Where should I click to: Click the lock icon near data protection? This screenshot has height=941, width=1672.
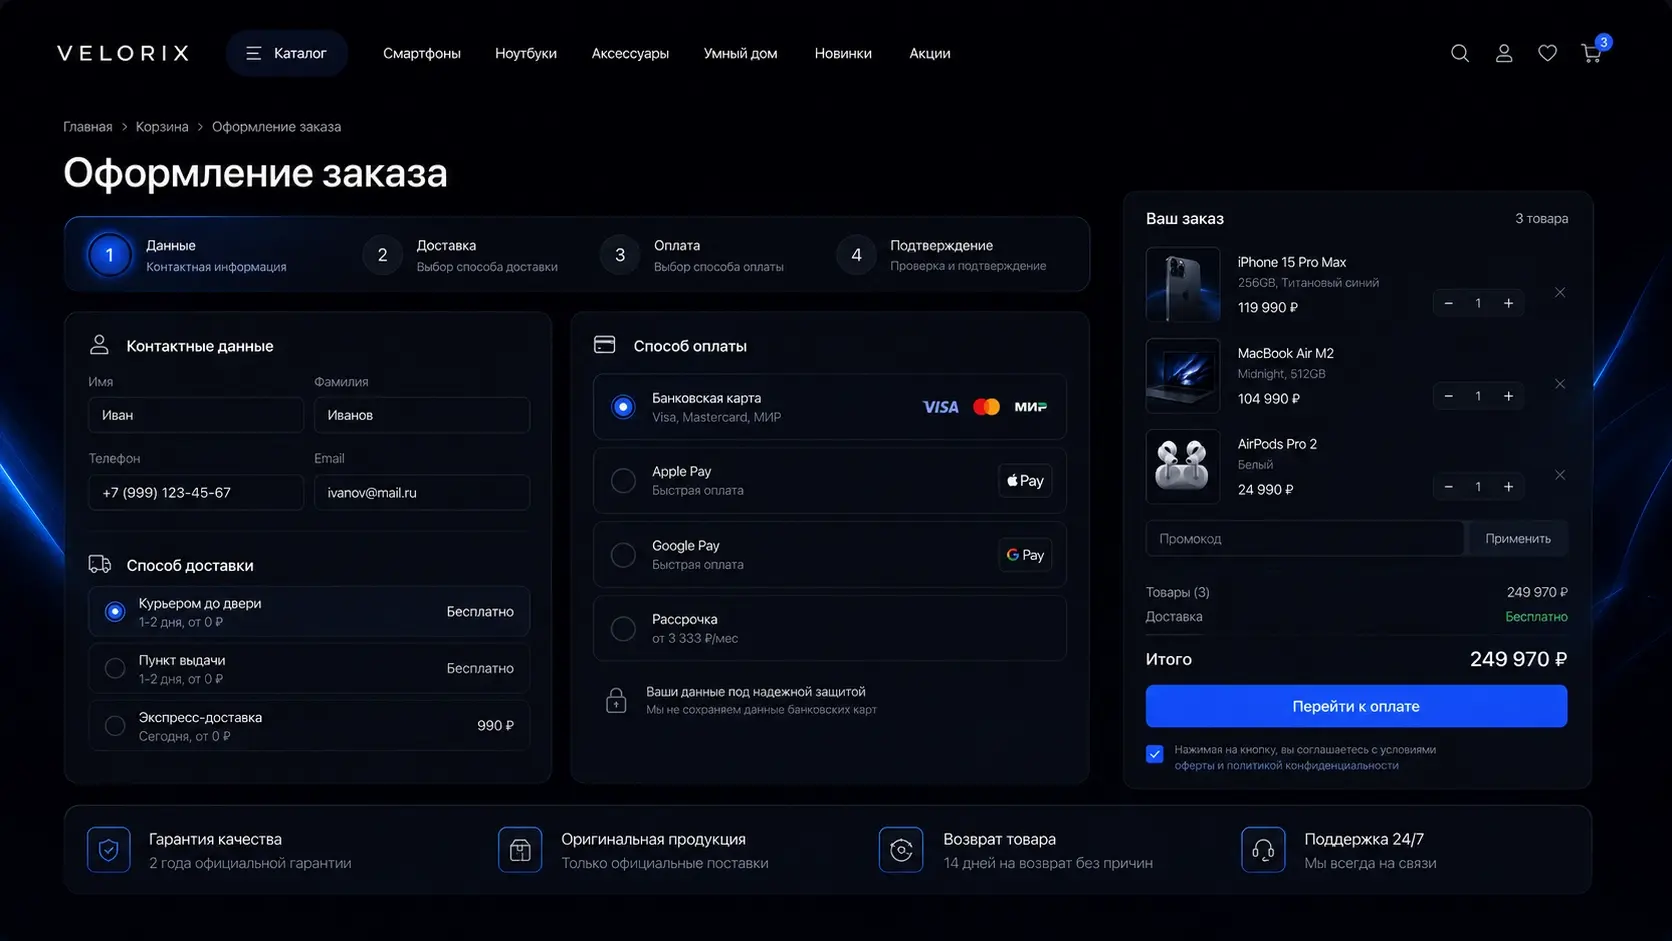pyautogui.click(x=616, y=700)
